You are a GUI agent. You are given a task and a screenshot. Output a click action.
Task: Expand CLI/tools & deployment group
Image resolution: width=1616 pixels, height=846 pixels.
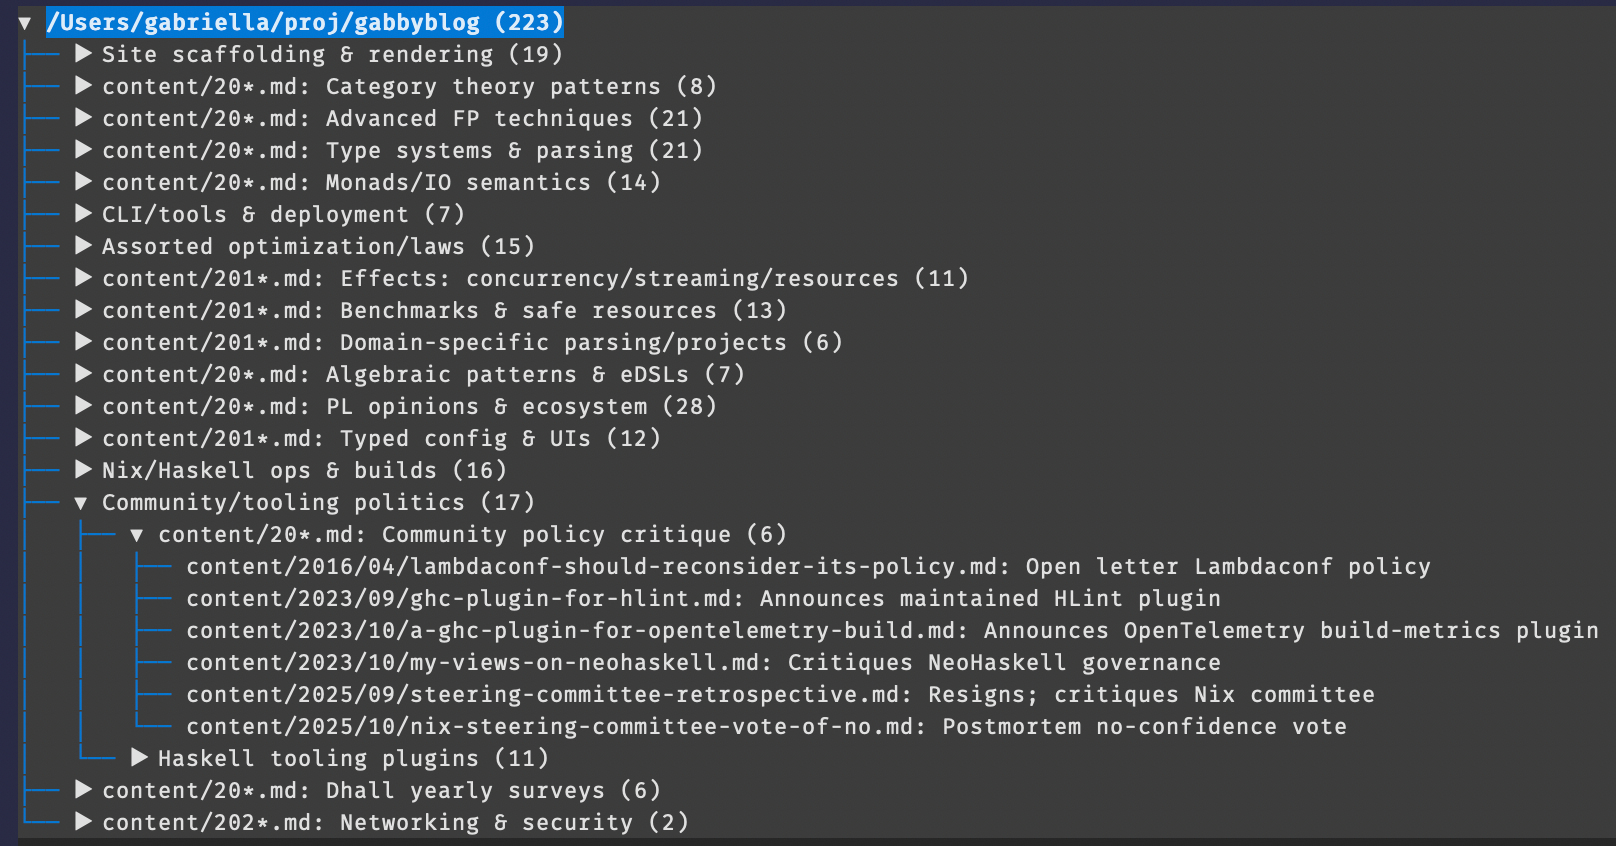coord(84,214)
